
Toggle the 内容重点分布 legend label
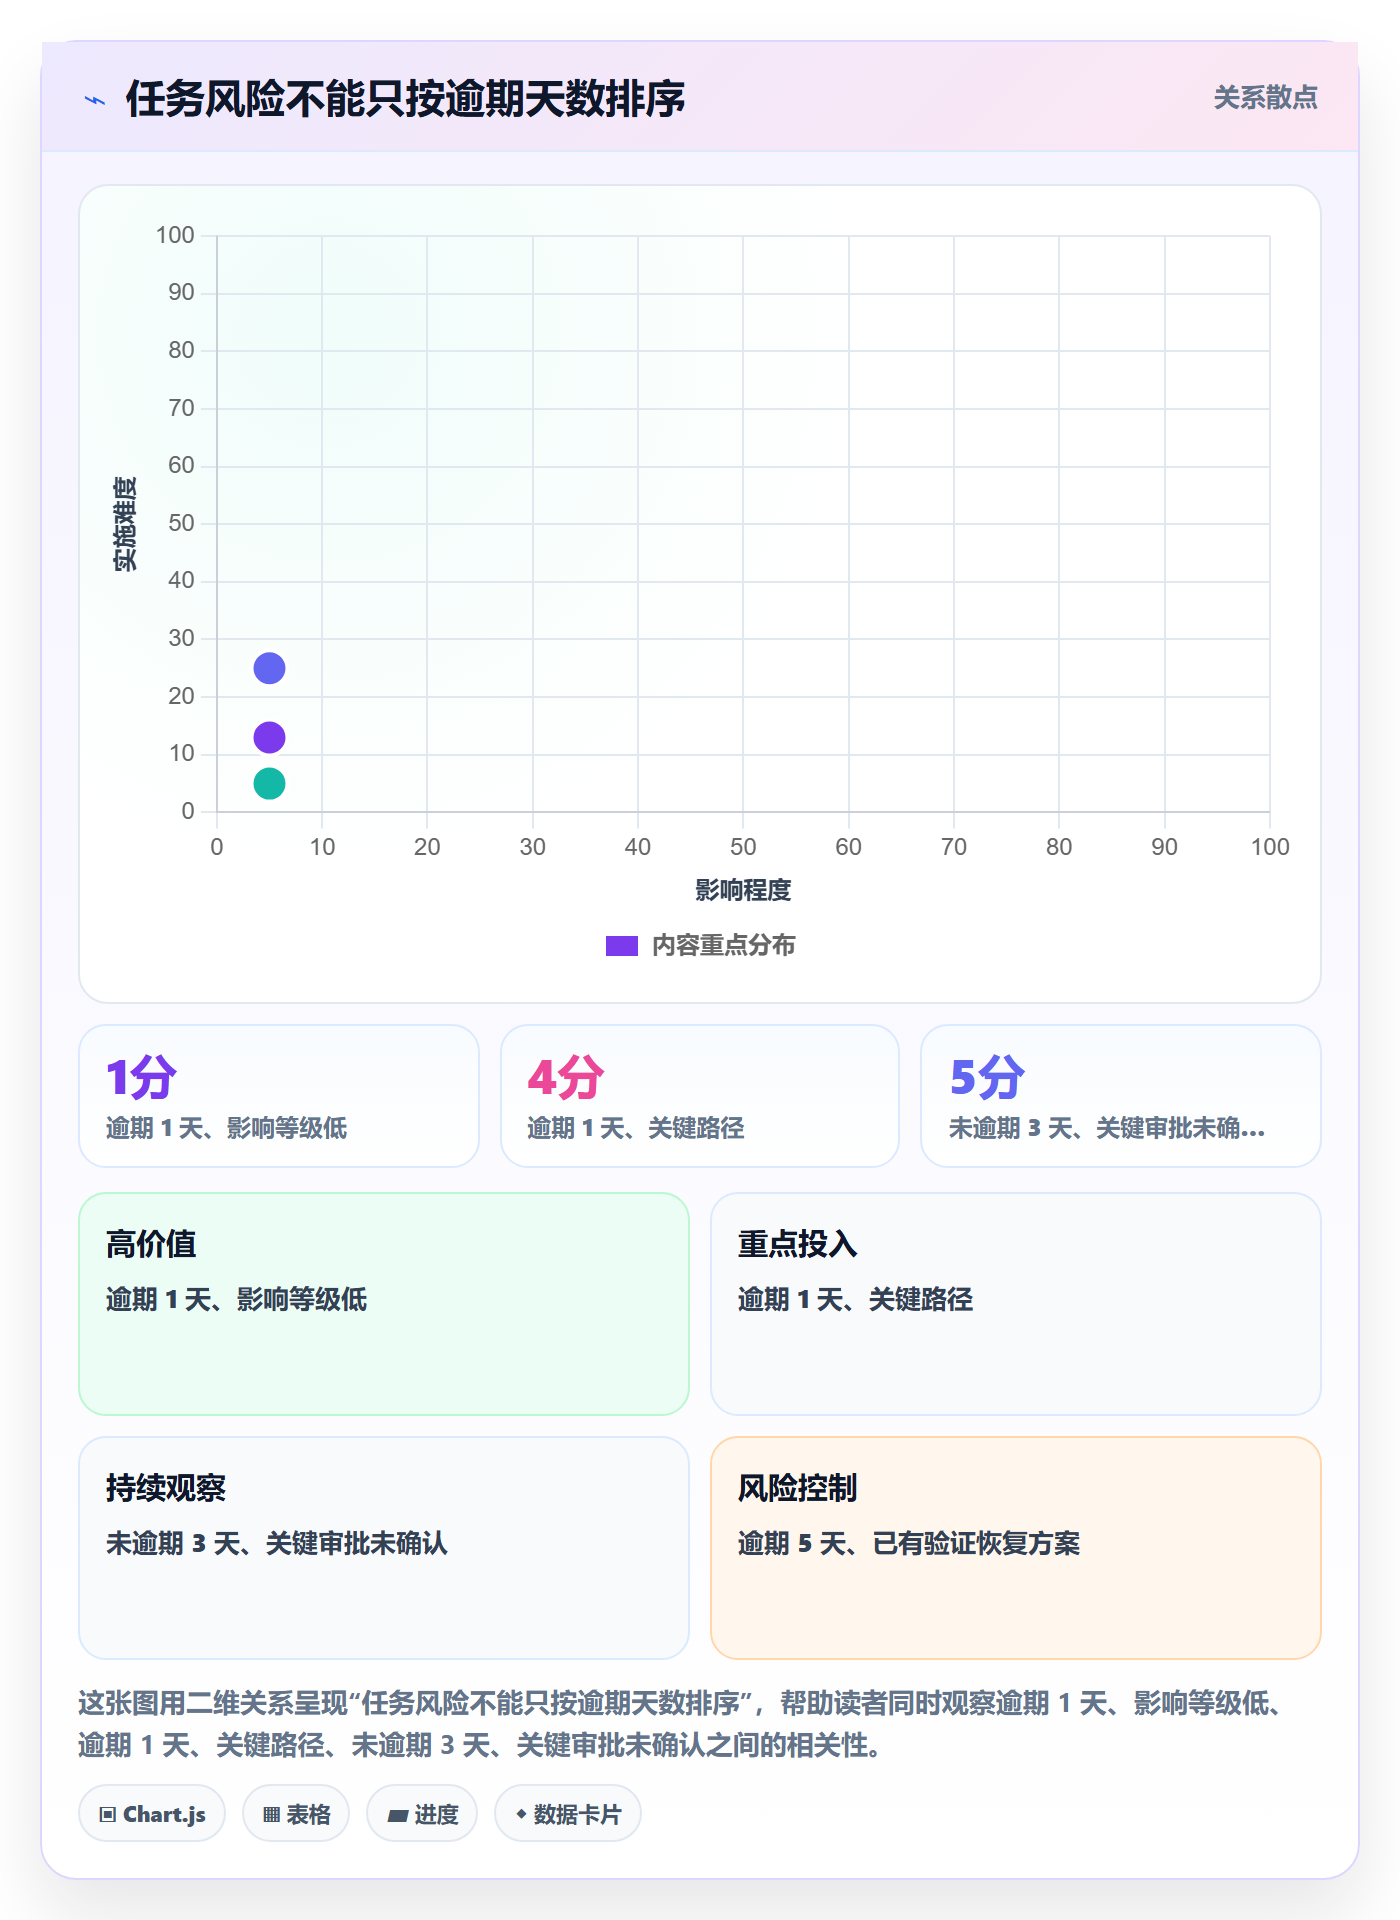point(723,945)
